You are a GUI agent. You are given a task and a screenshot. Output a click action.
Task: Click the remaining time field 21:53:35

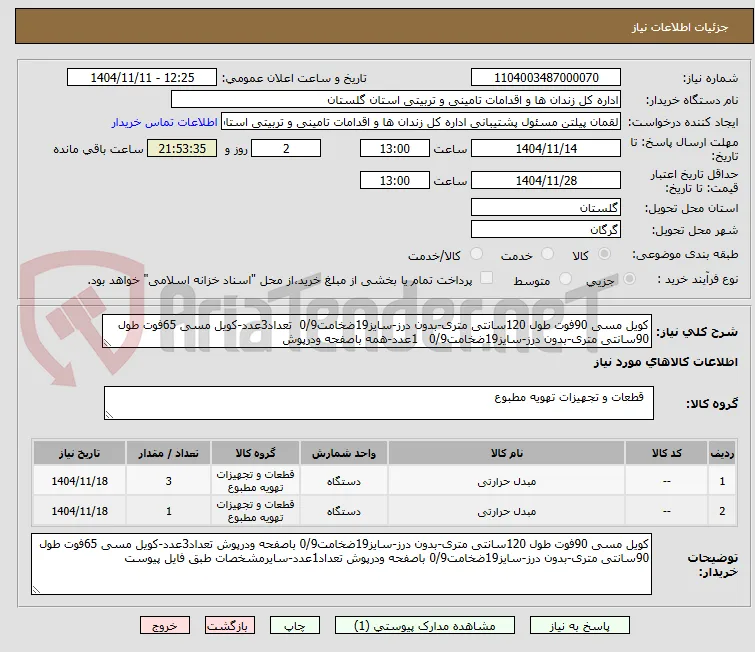[x=182, y=148]
